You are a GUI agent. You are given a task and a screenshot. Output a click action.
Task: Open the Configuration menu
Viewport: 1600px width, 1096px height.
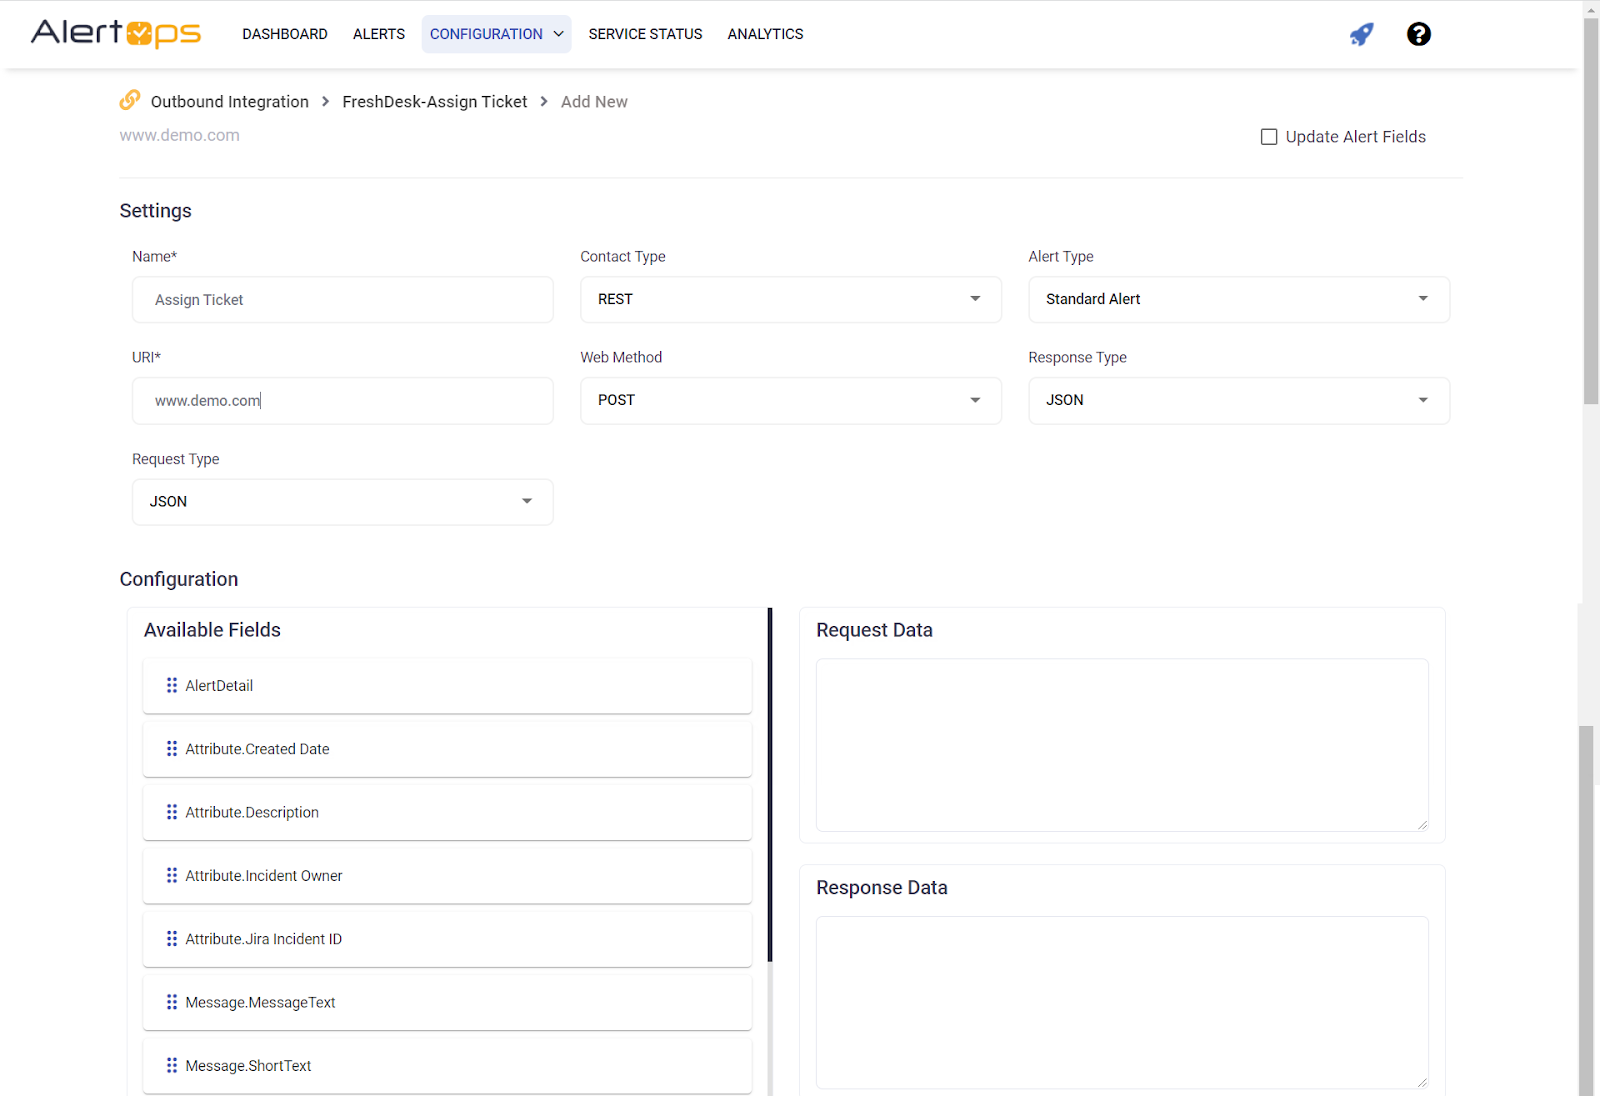(x=496, y=34)
